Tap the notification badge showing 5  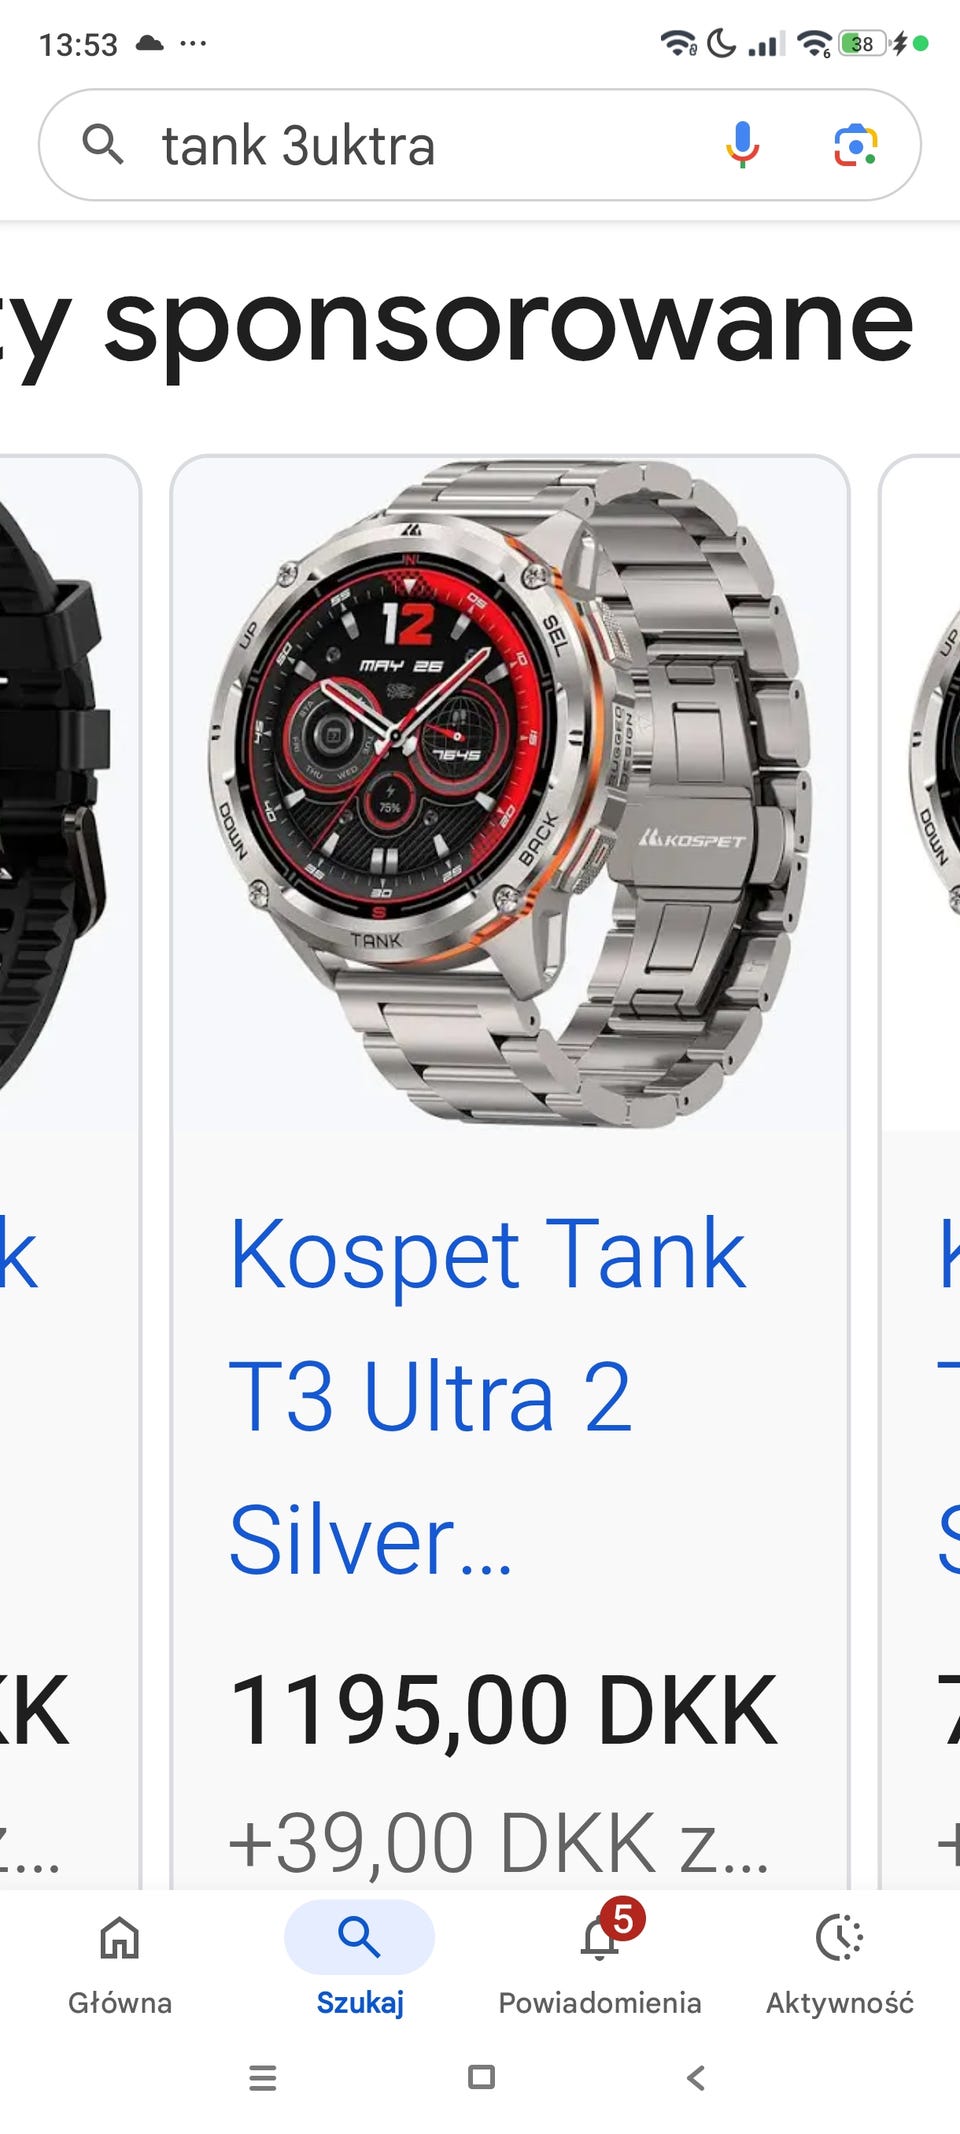tap(623, 1918)
